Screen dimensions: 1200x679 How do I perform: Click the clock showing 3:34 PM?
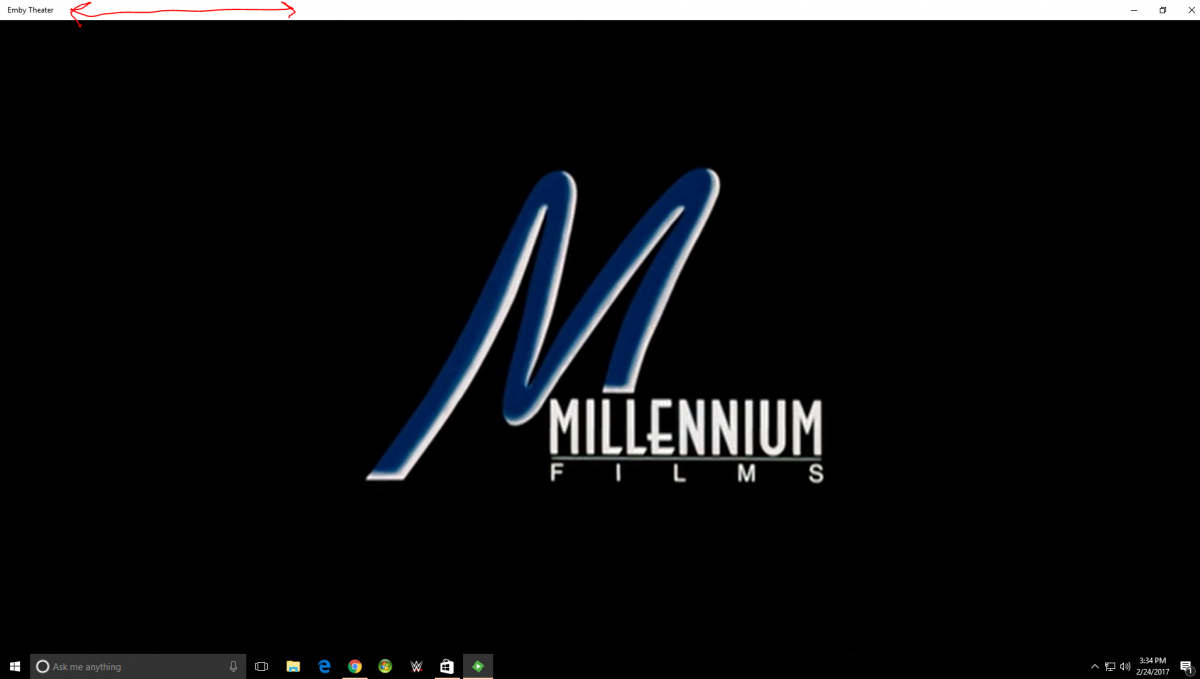coord(1153,666)
